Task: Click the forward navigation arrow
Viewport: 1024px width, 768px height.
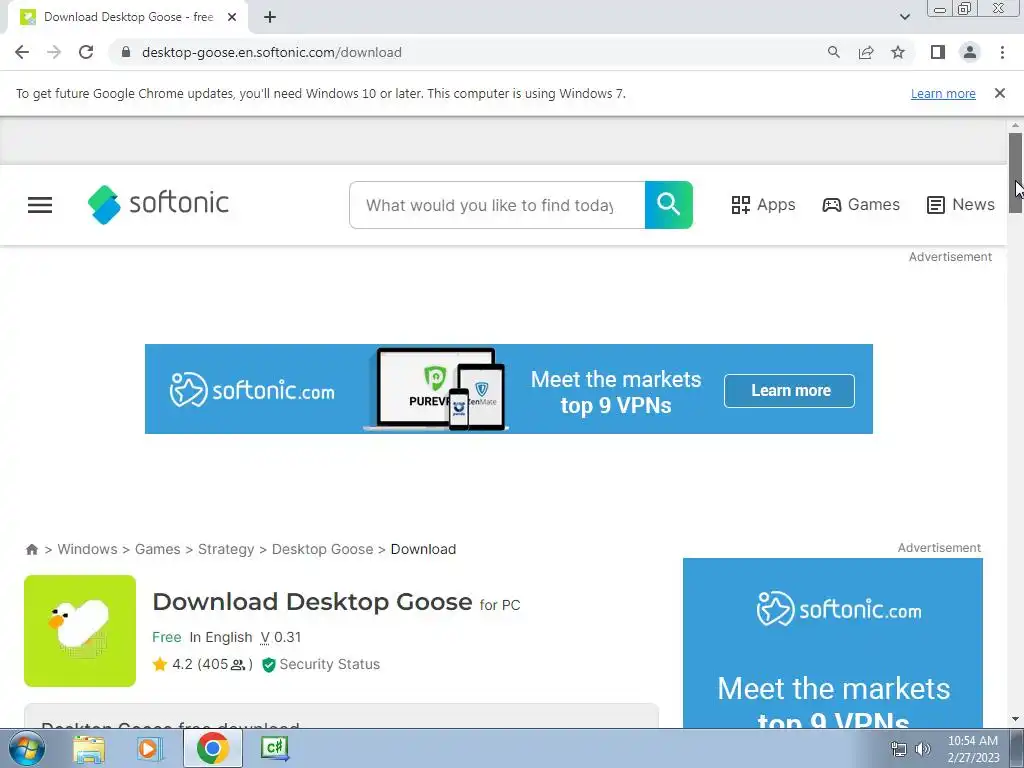Action: 54,52
